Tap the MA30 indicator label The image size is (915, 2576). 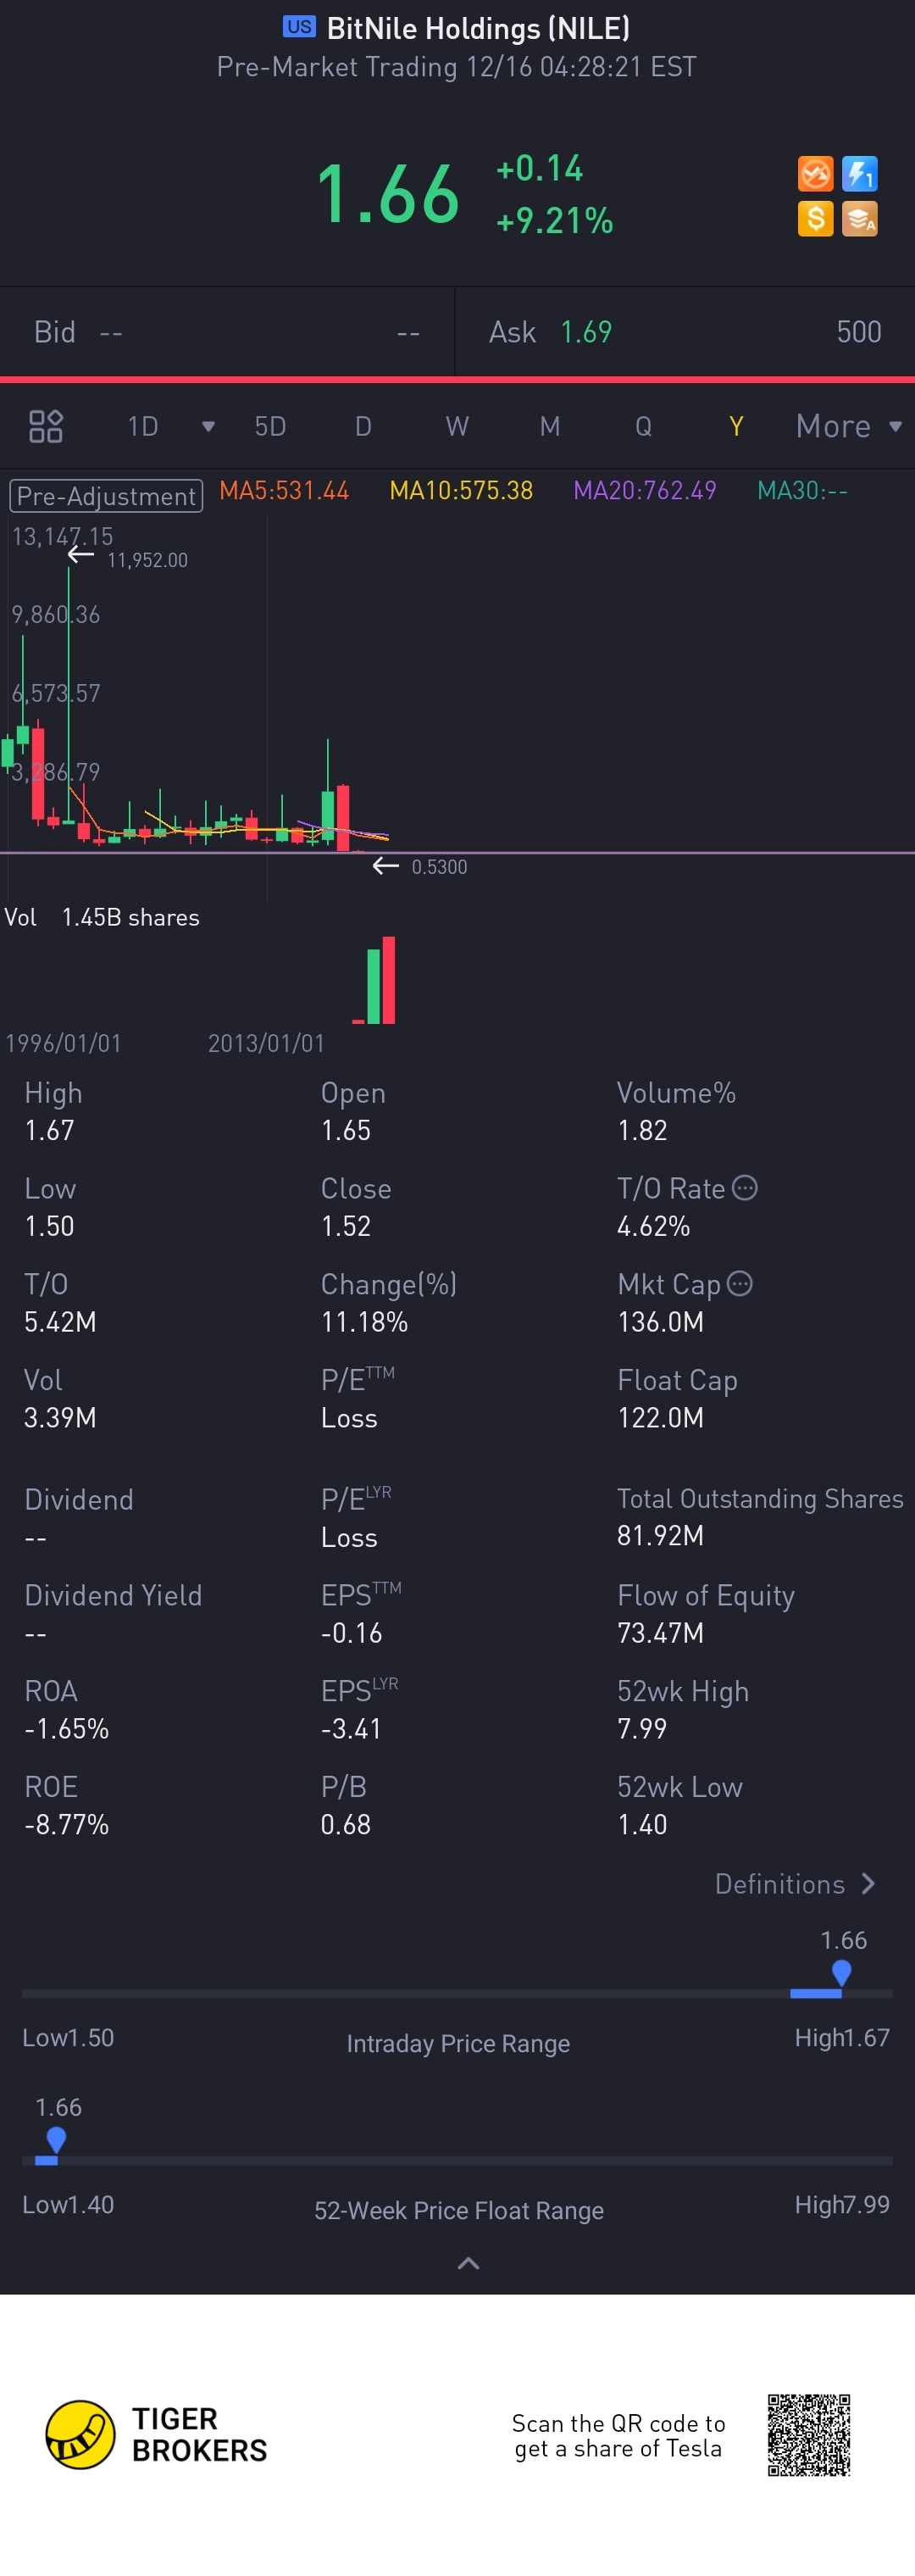802,491
